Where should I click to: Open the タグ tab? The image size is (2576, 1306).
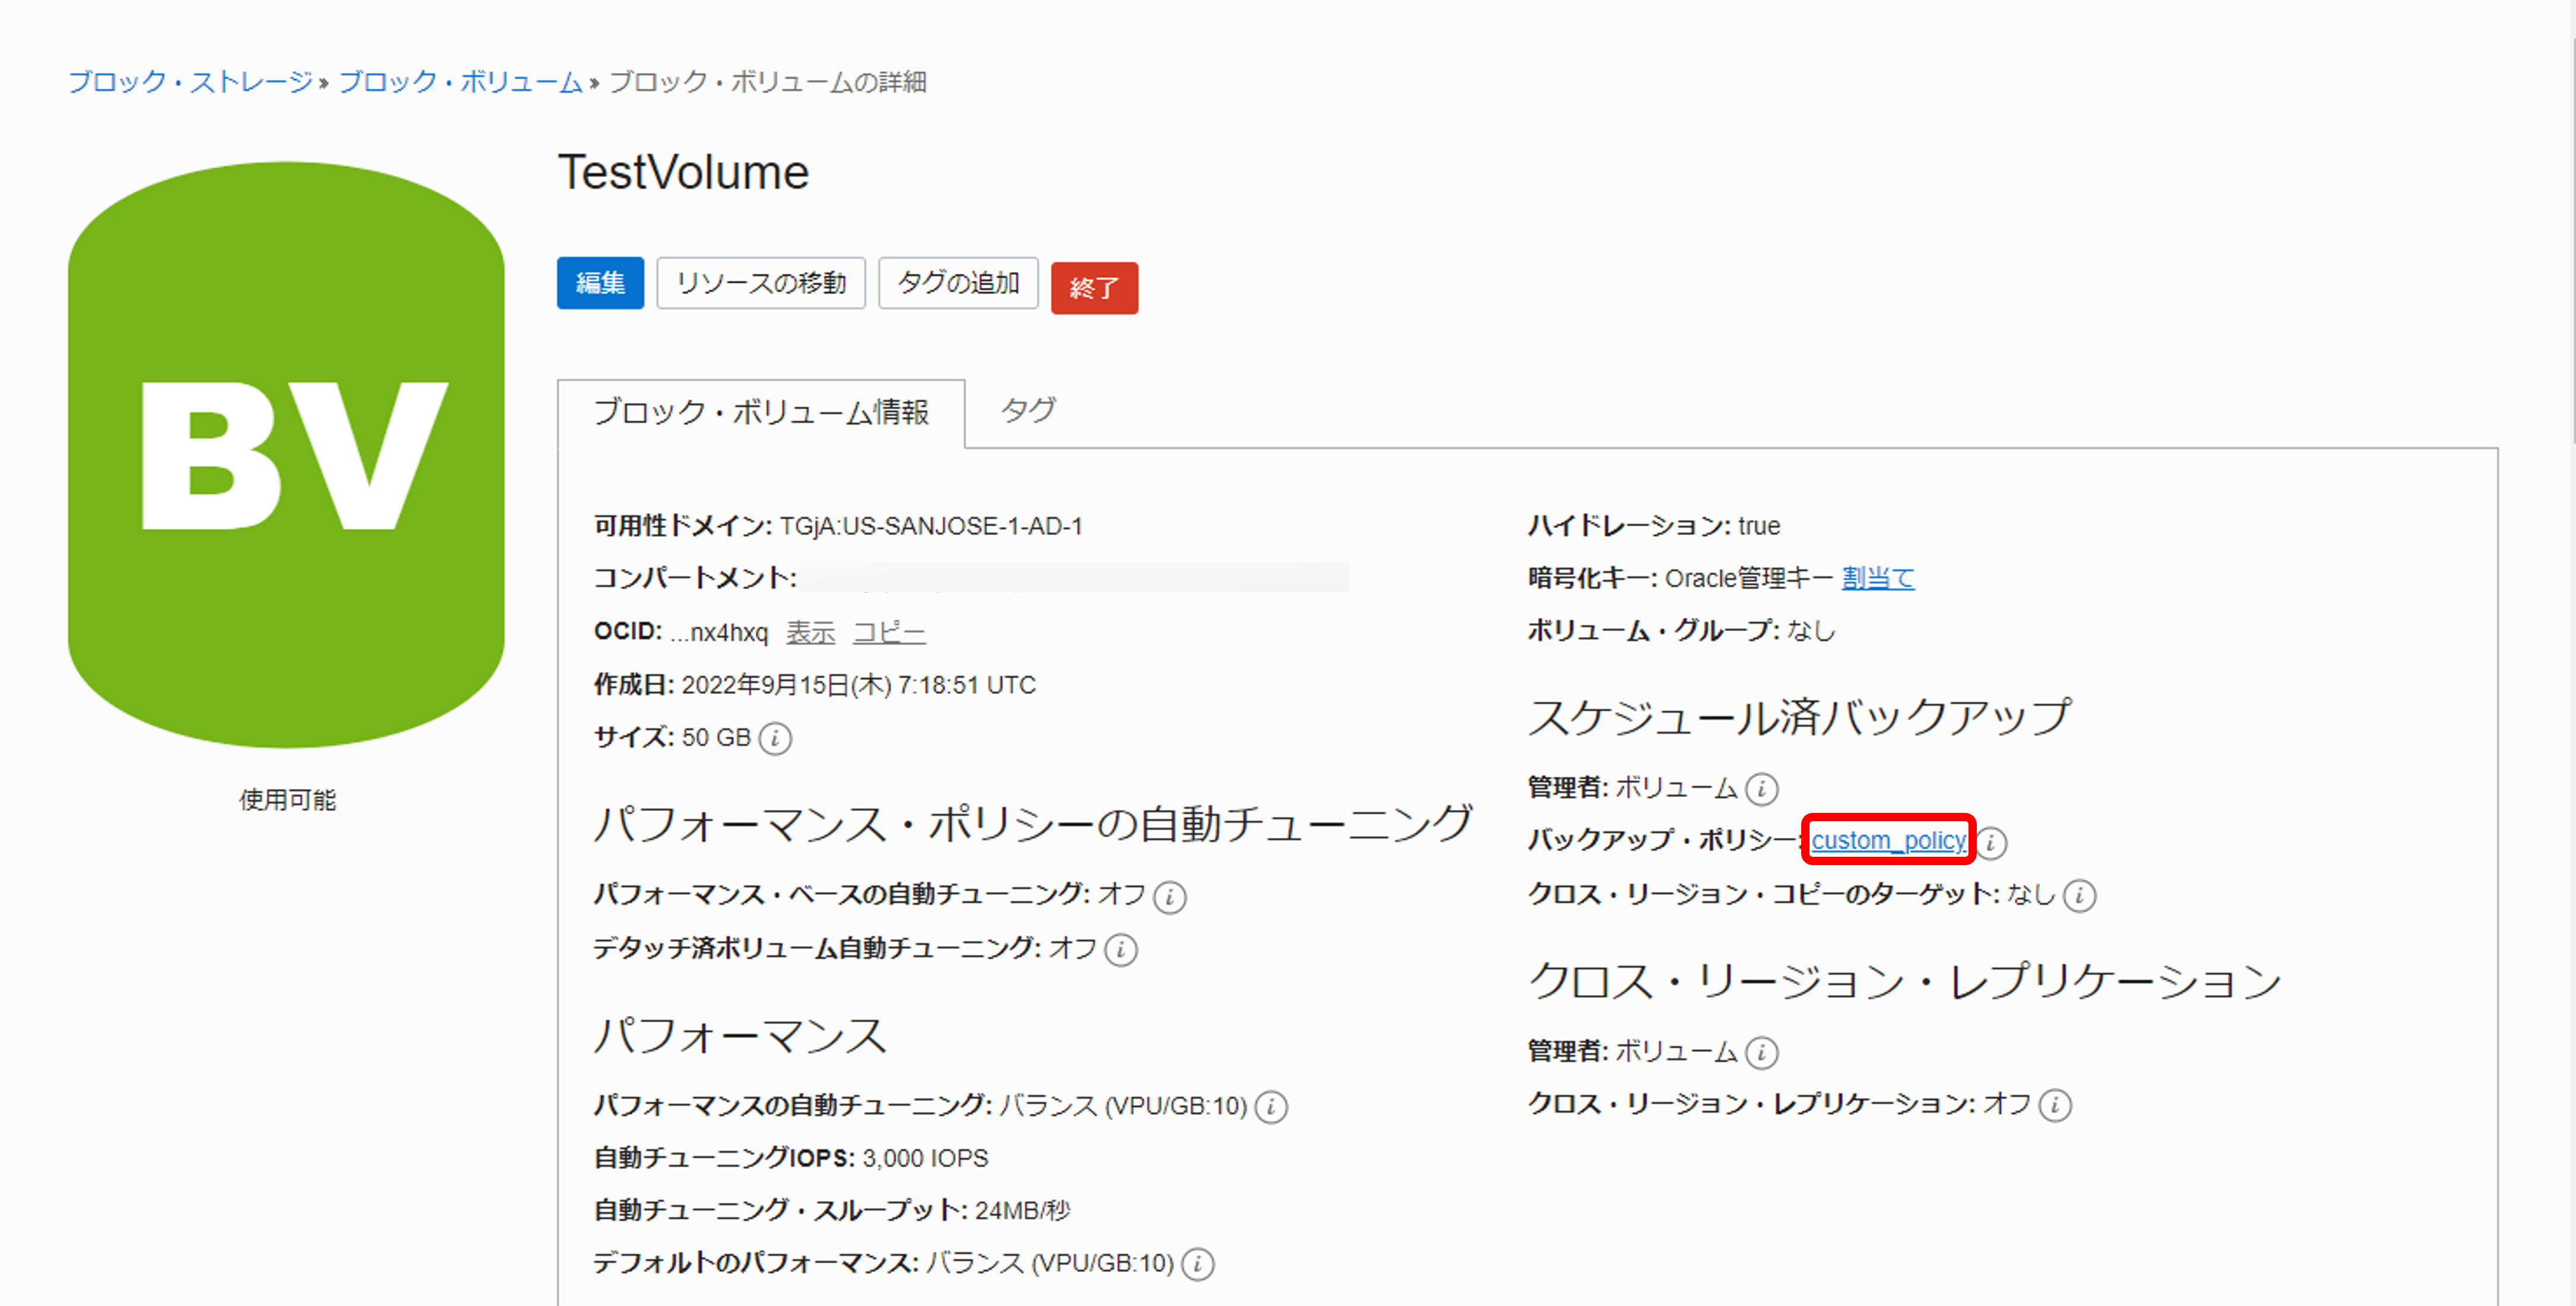point(1027,410)
